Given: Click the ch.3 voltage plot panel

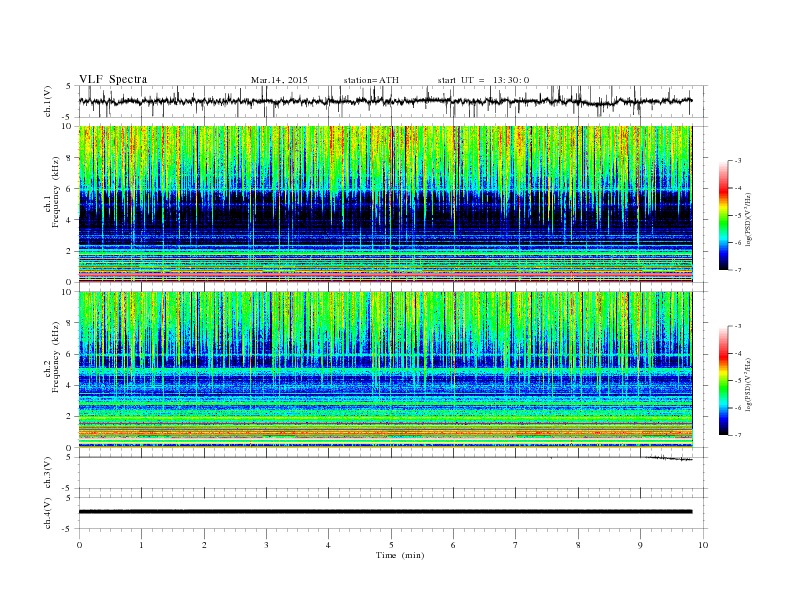Looking at the screenshot, I should (393, 473).
